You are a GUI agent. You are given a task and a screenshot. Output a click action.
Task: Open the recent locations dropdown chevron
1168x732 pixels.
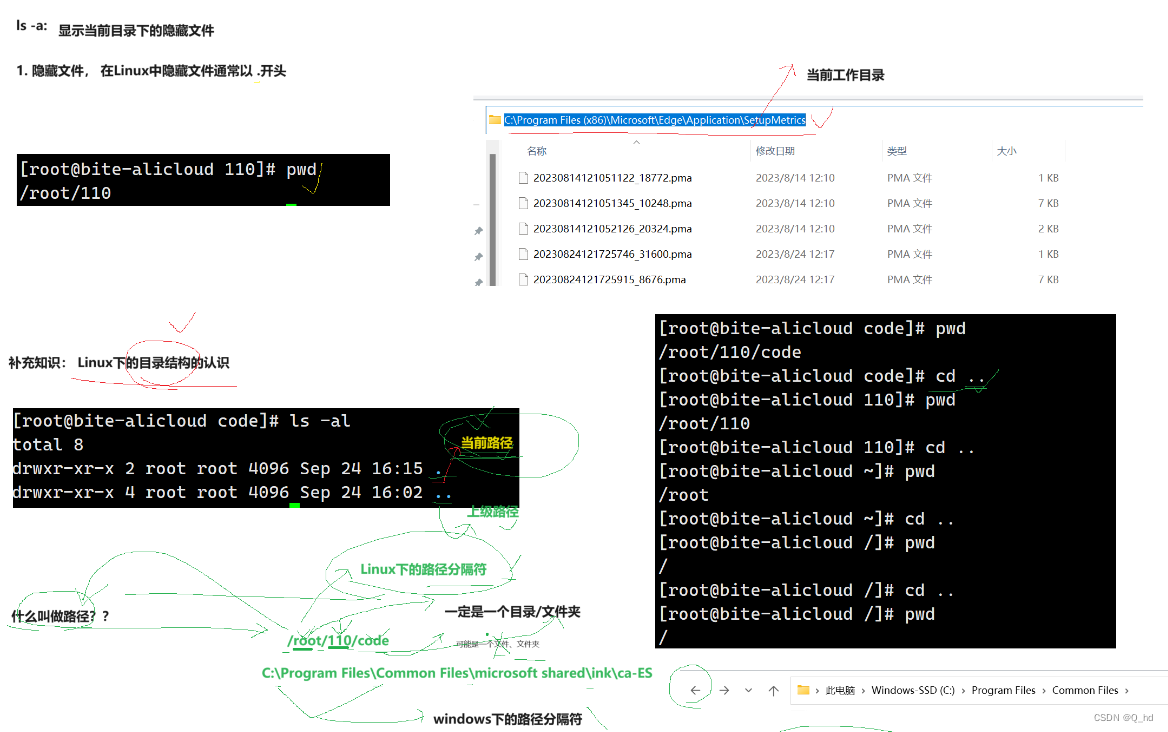(749, 690)
